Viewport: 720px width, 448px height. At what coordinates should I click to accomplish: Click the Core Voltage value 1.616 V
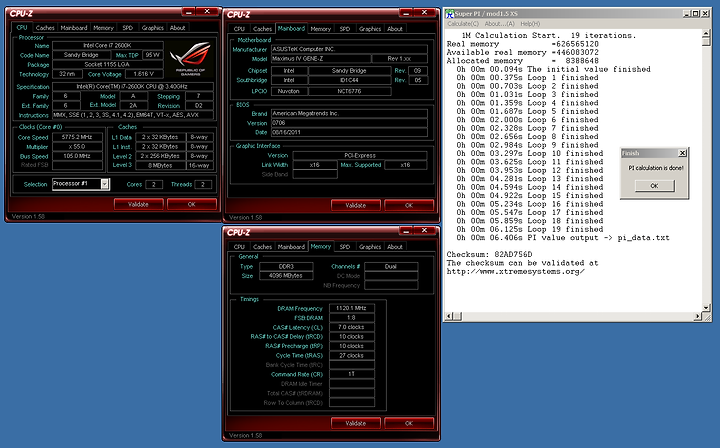[144, 74]
